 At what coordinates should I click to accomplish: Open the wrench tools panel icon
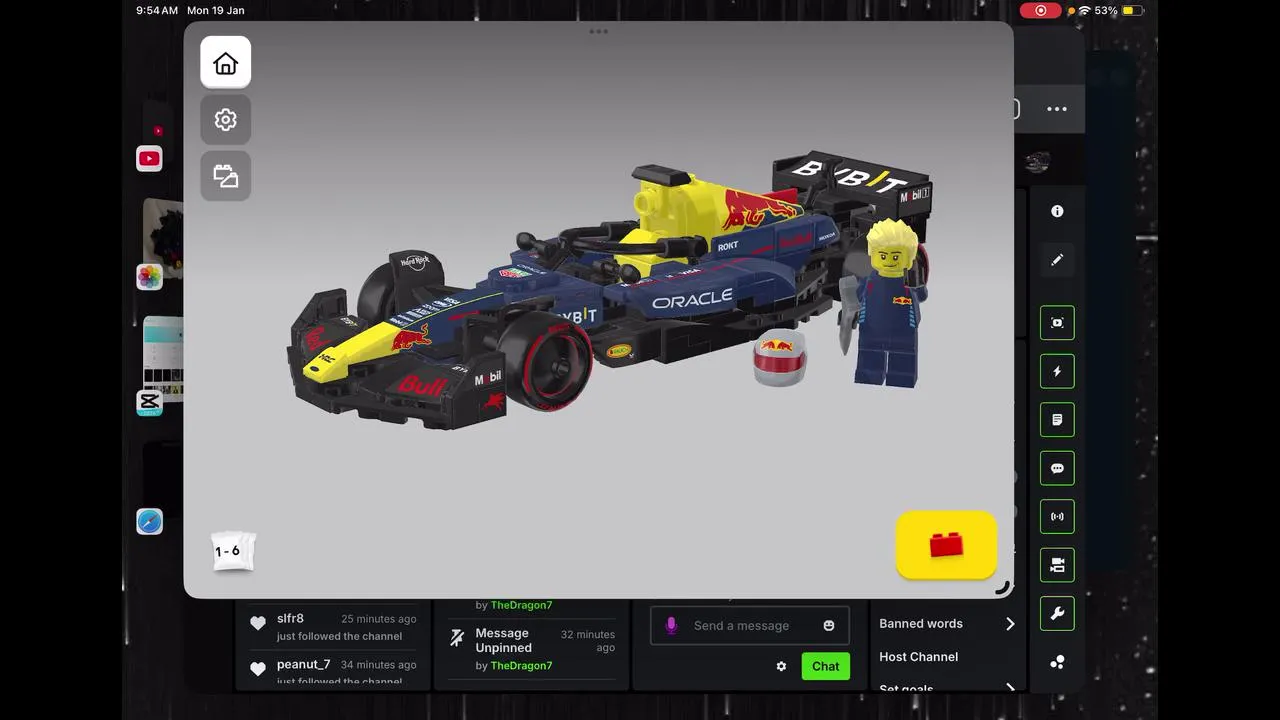[1057, 614]
